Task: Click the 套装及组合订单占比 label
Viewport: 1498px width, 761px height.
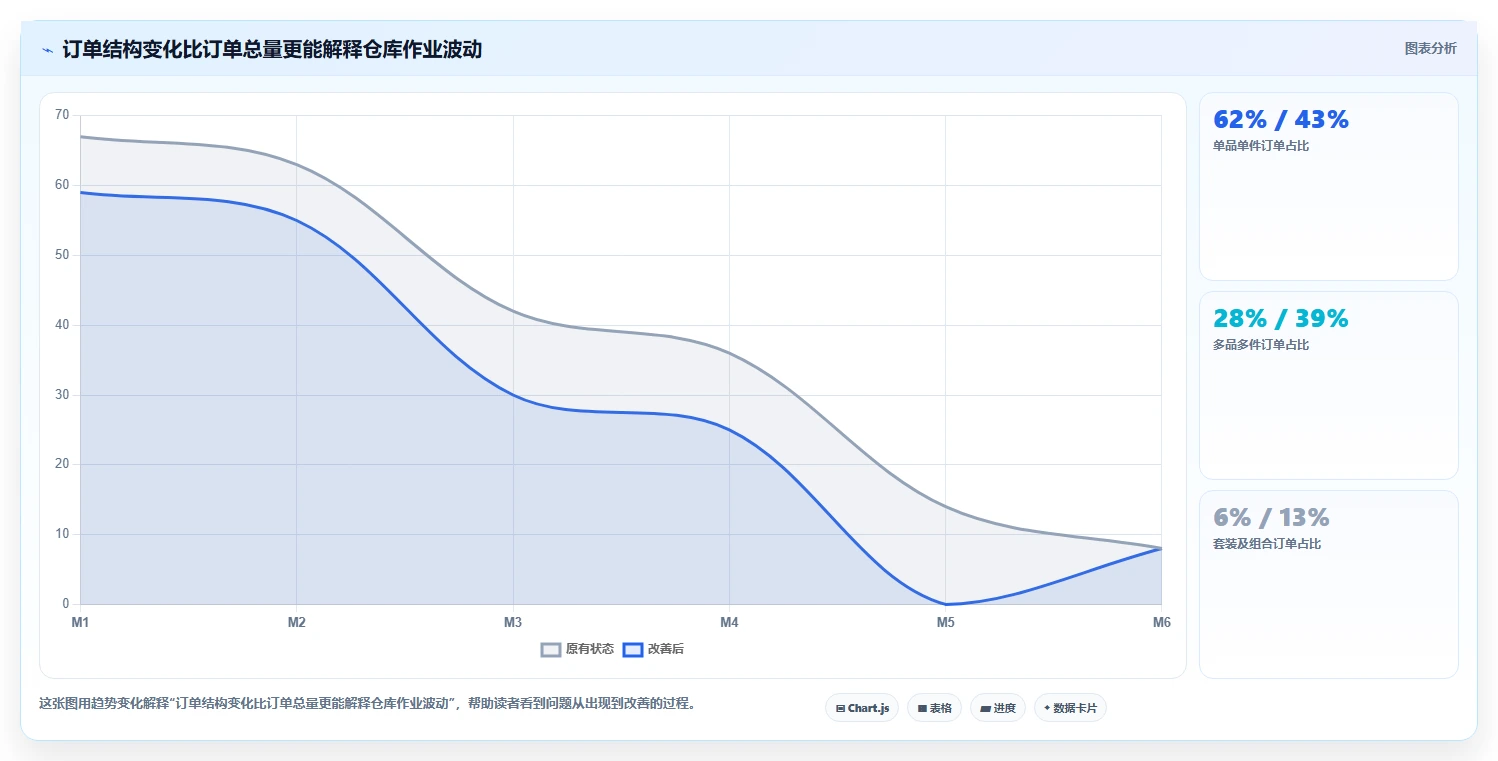Action: pos(1267,544)
